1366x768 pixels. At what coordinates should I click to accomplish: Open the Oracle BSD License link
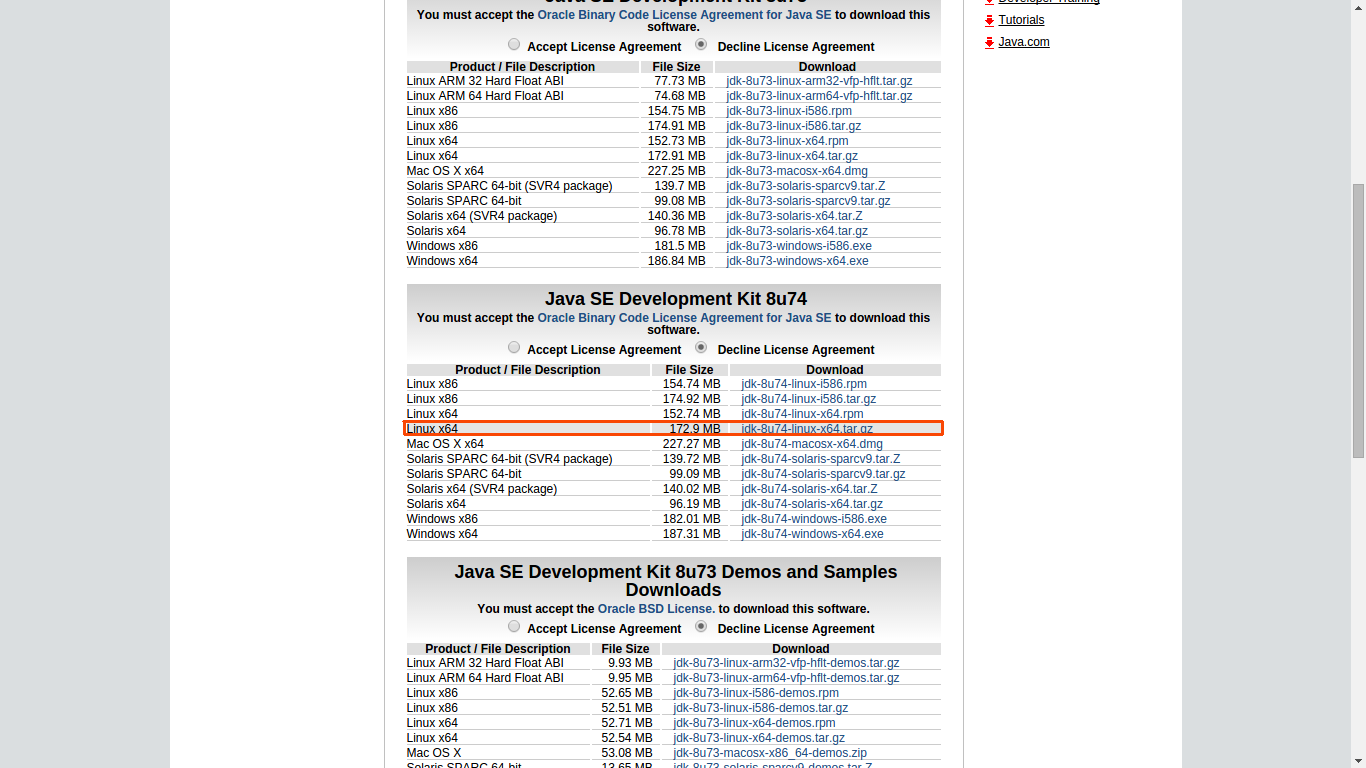[656, 609]
